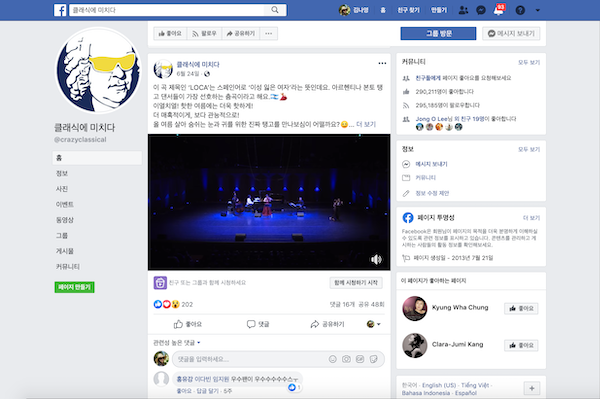Click 만들기 in the top bar

439,10
